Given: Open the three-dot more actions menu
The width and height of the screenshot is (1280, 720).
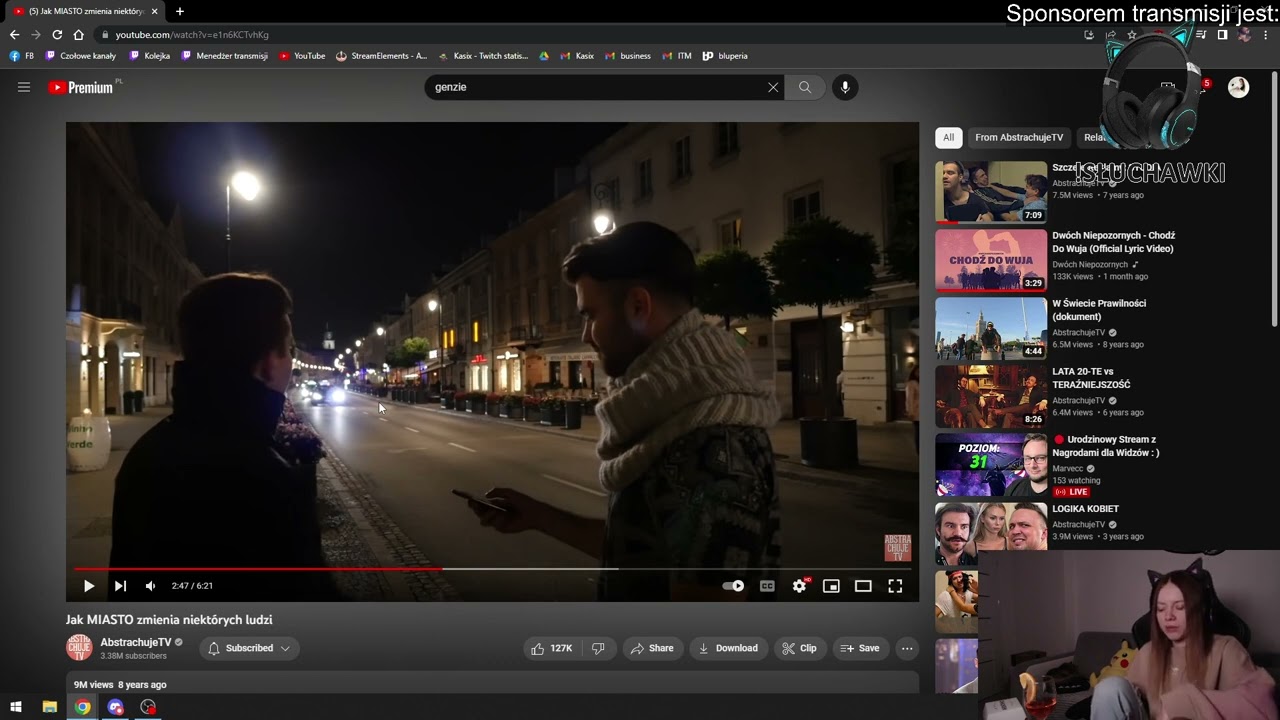Looking at the screenshot, I should [x=907, y=648].
